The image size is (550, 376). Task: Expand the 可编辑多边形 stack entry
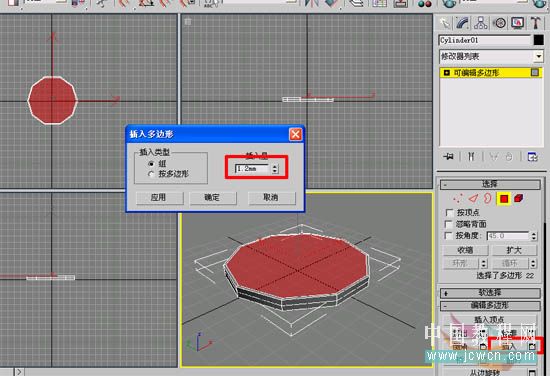click(447, 73)
